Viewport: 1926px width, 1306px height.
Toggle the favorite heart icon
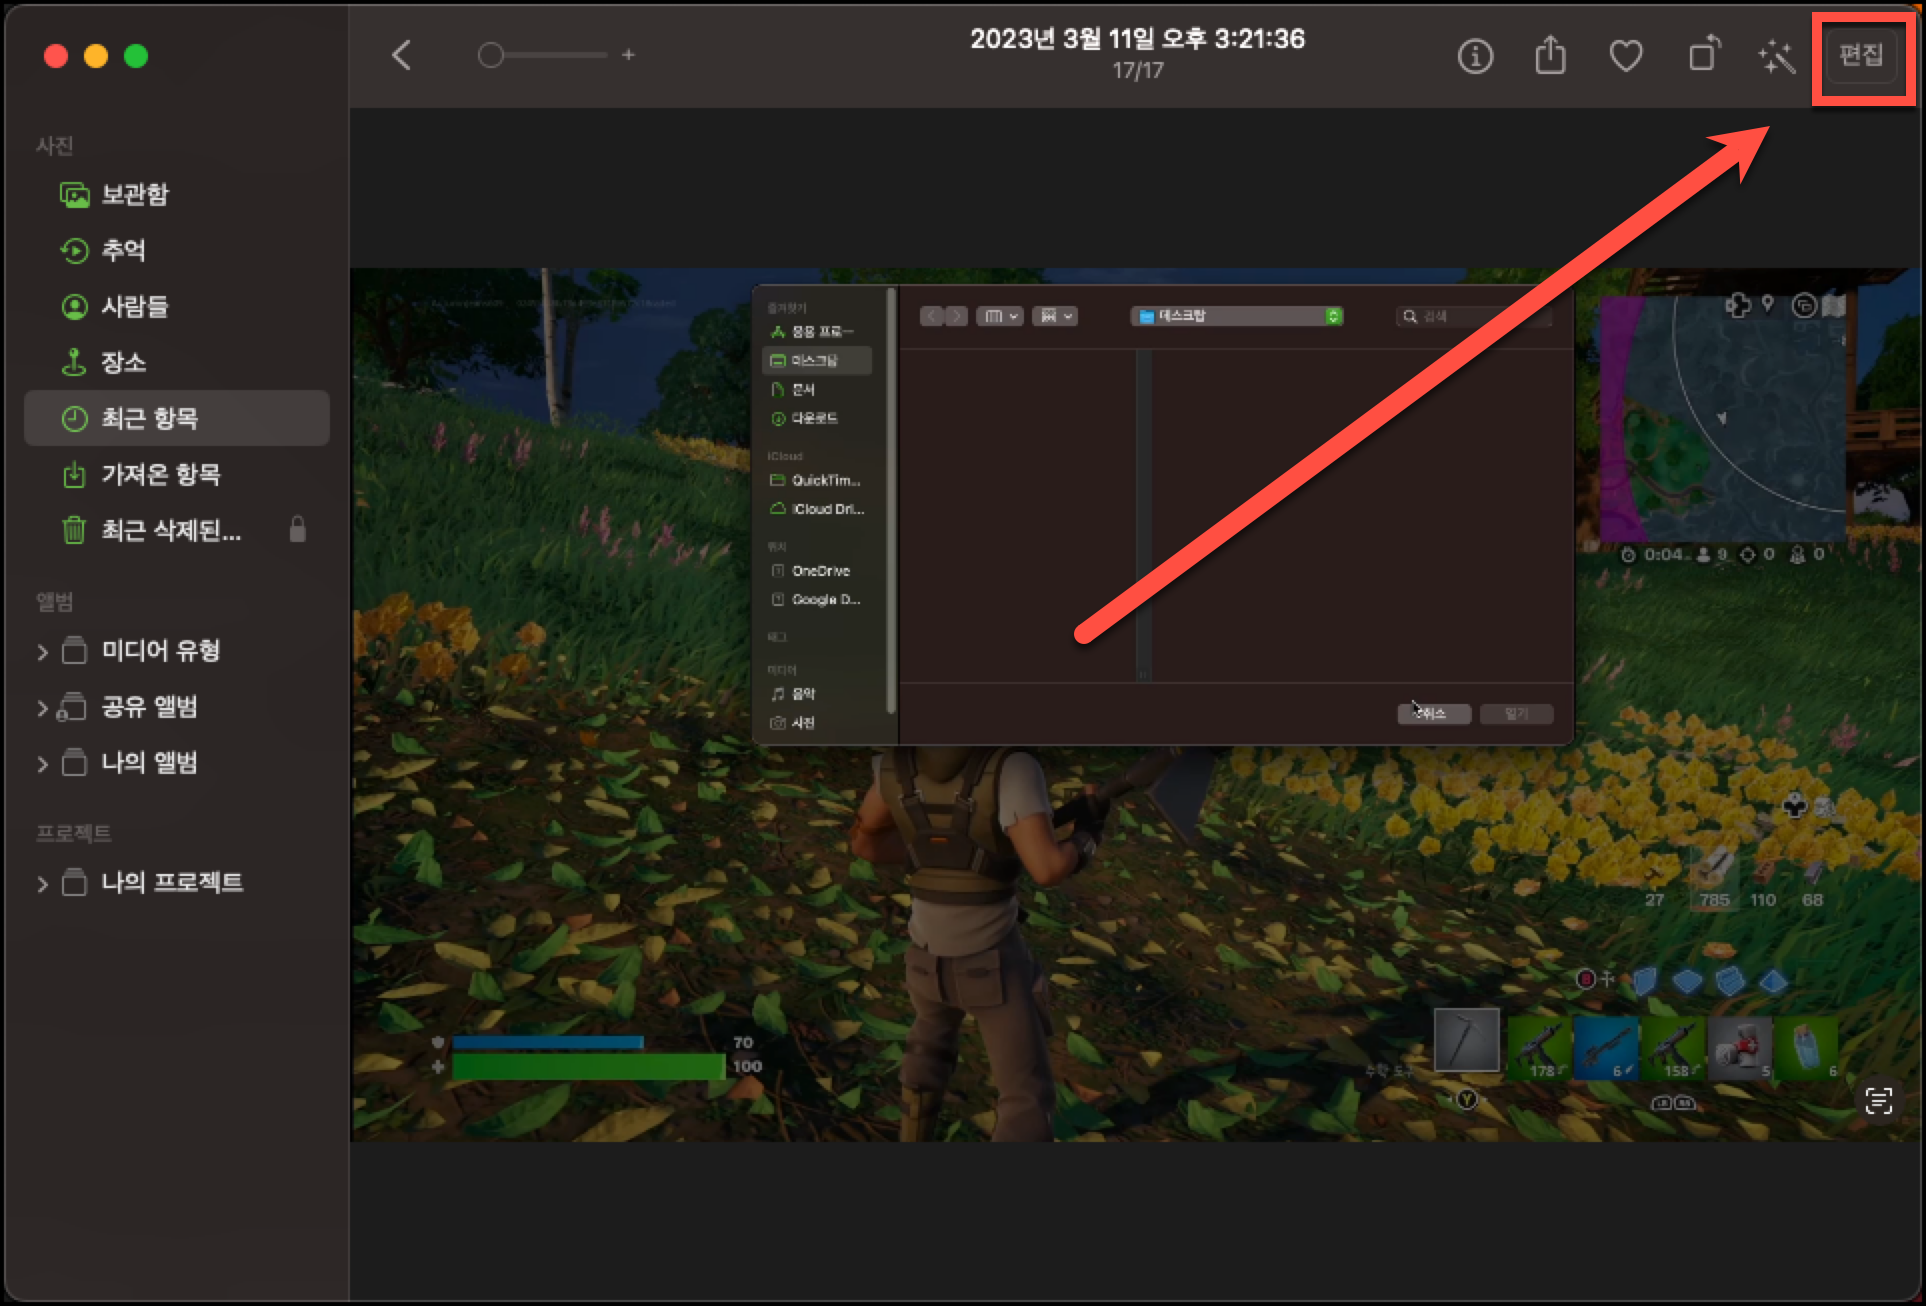pos(1626,56)
